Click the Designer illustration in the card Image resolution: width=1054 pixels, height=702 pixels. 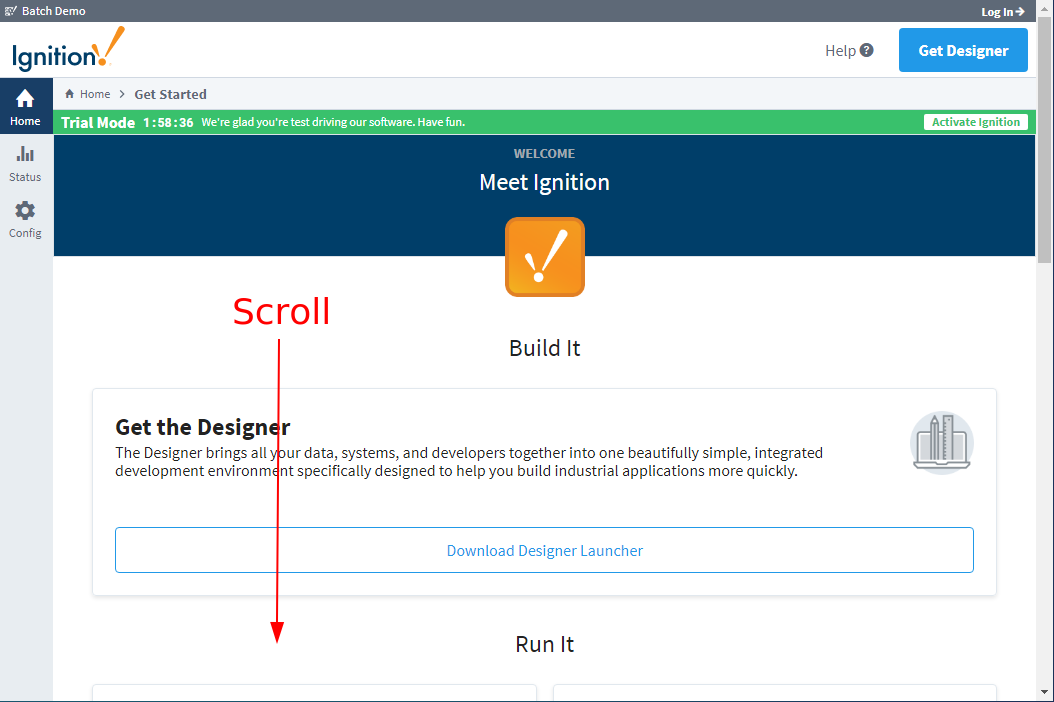(941, 441)
